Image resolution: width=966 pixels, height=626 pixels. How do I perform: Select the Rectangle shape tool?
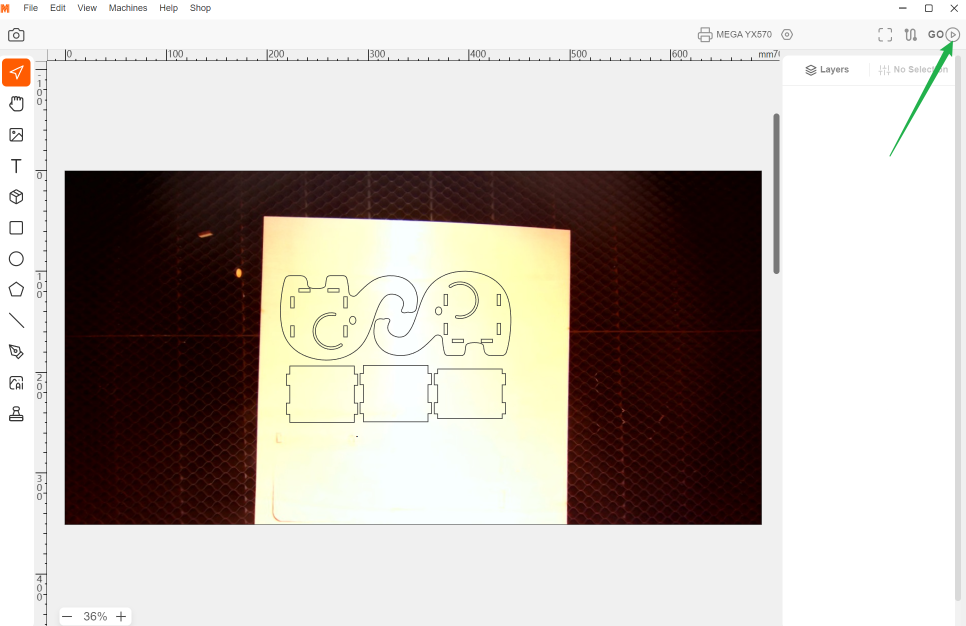16,228
